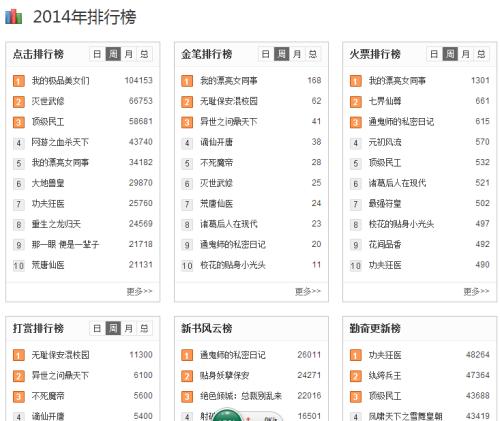Open 无耻保安混校园 in 金笔排行榜

click(x=229, y=101)
